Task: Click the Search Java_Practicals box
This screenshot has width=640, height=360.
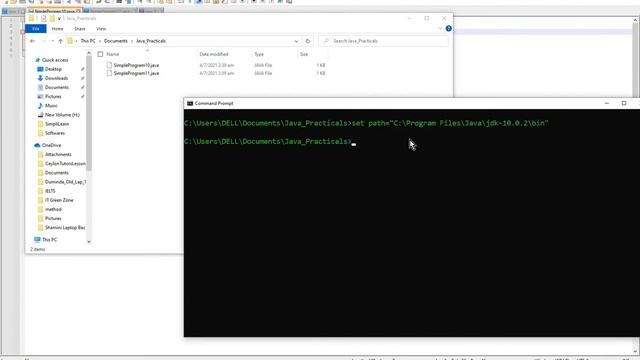Action: tap(384, 41)
